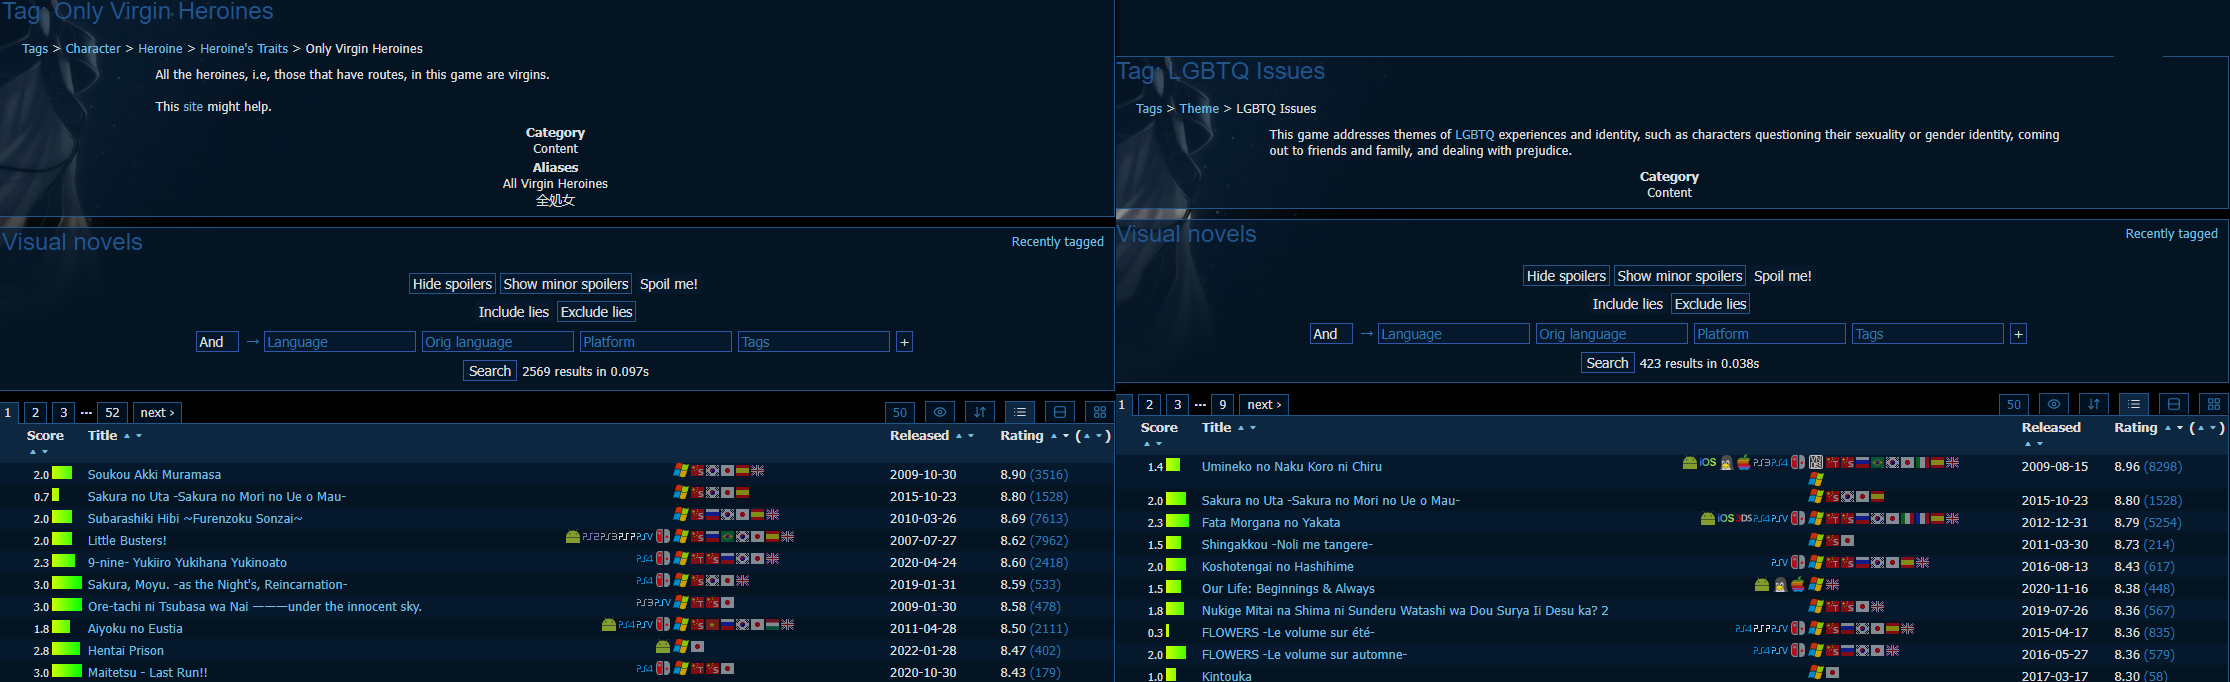This screenshot has width=2230, height=682.
Task: Open Language filter in Only Virgin Heroines pane
Action: (x=340, y=342)
